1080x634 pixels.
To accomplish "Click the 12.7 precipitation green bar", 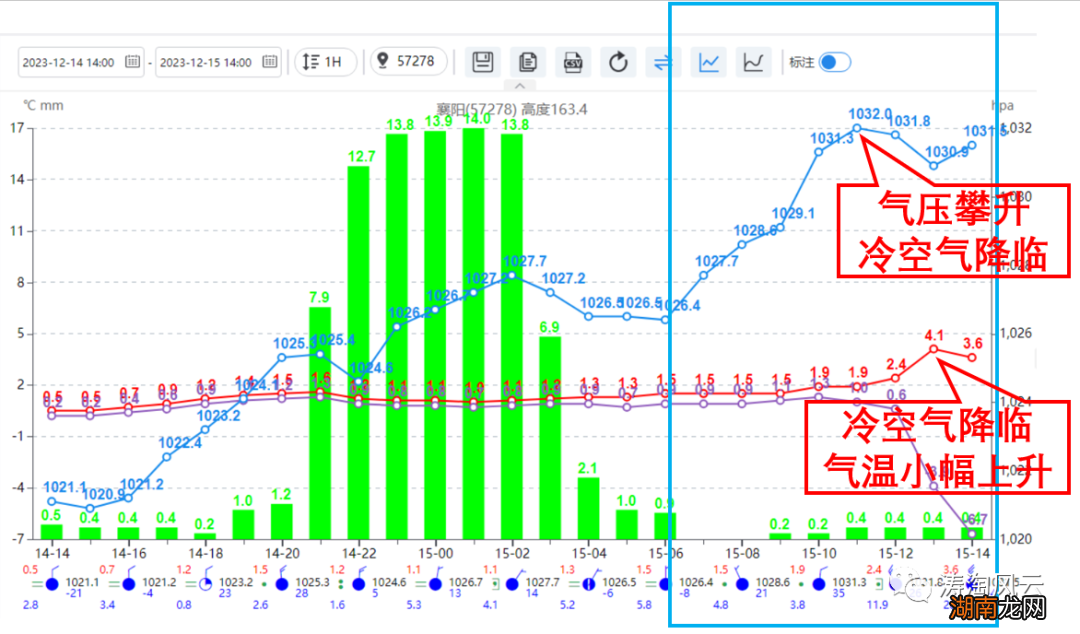I will [358, 350].
